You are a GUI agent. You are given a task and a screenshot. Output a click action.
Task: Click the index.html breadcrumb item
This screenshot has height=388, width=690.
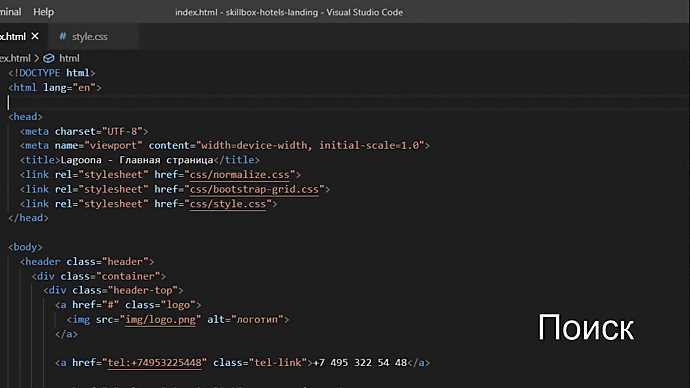click(15, 58)
